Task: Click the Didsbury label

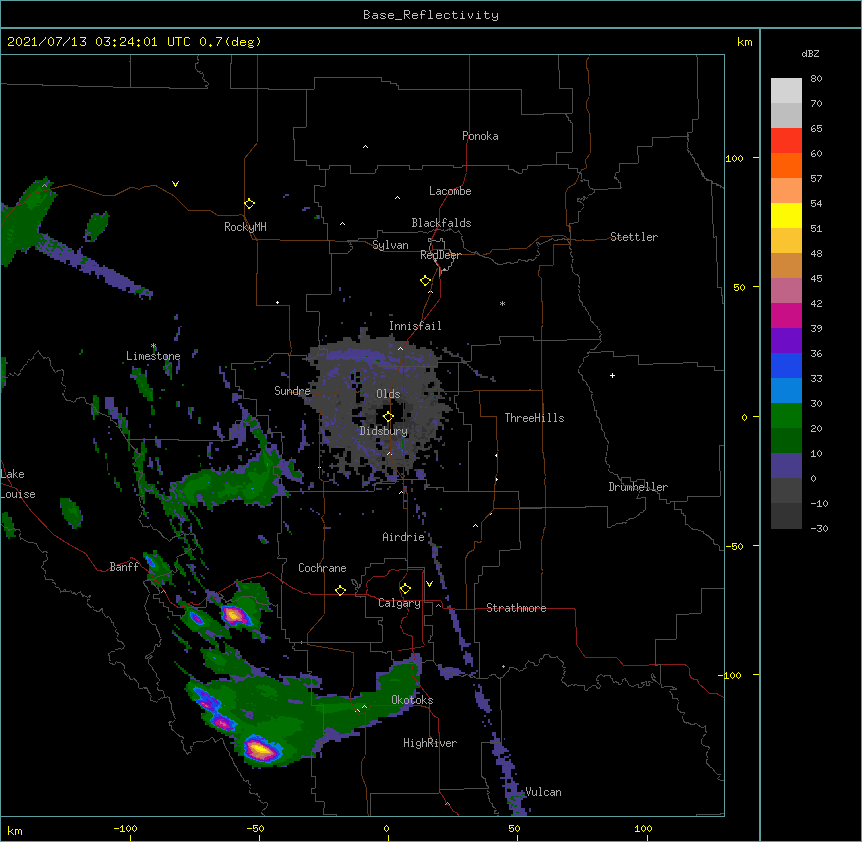Action: click(384, 431)
